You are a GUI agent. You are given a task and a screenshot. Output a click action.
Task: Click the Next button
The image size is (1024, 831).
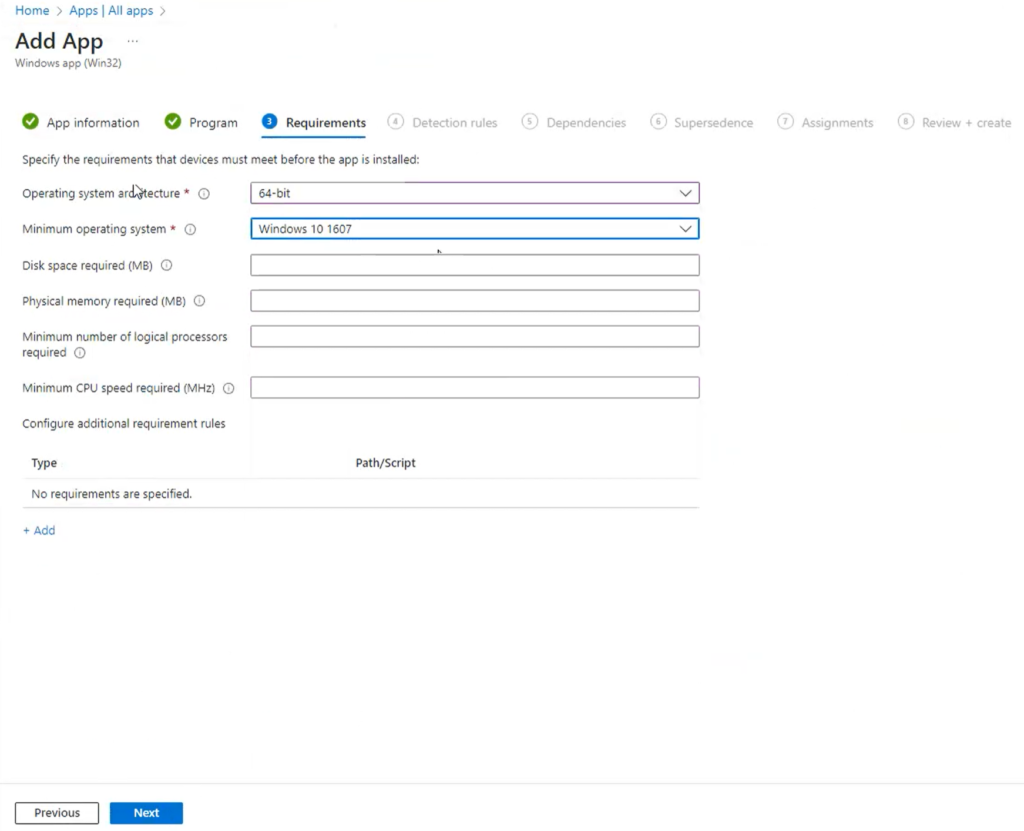tap(146, 812)
